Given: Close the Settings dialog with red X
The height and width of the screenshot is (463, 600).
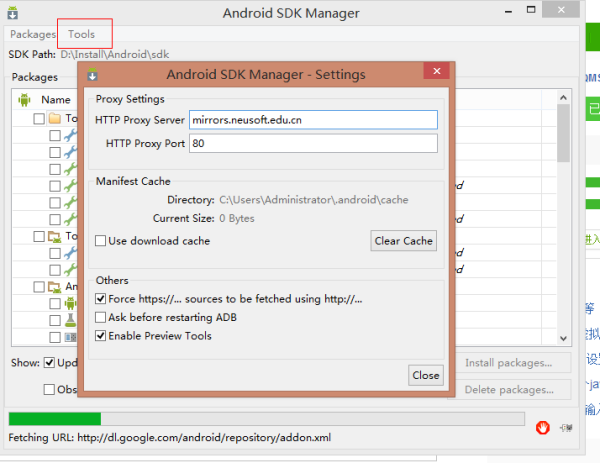Looking at the screenshot, I should pyautogui.click(x=437, y=71).
